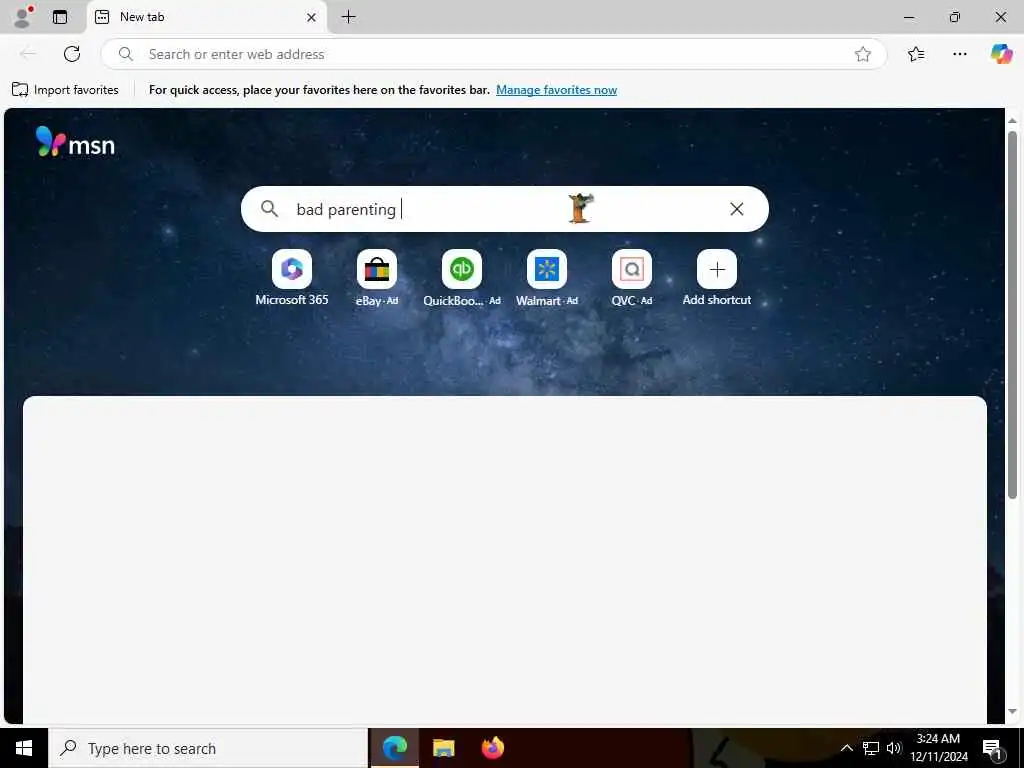
Task: Open the volume tray icon
Action: click(x=894, y=748)
